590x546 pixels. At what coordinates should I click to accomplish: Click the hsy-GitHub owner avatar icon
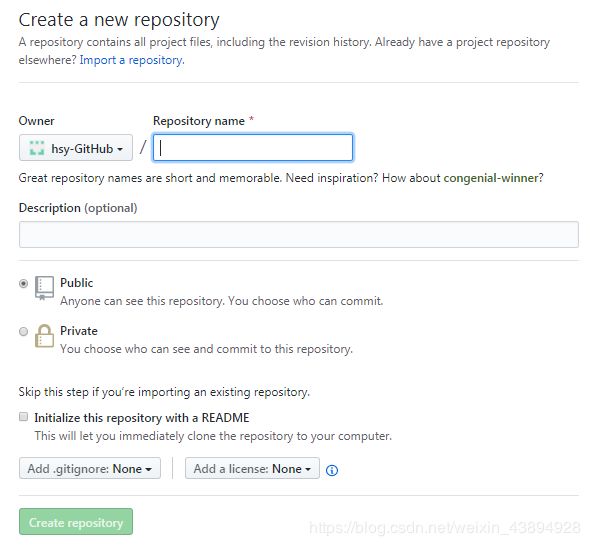tap(37, 148)
